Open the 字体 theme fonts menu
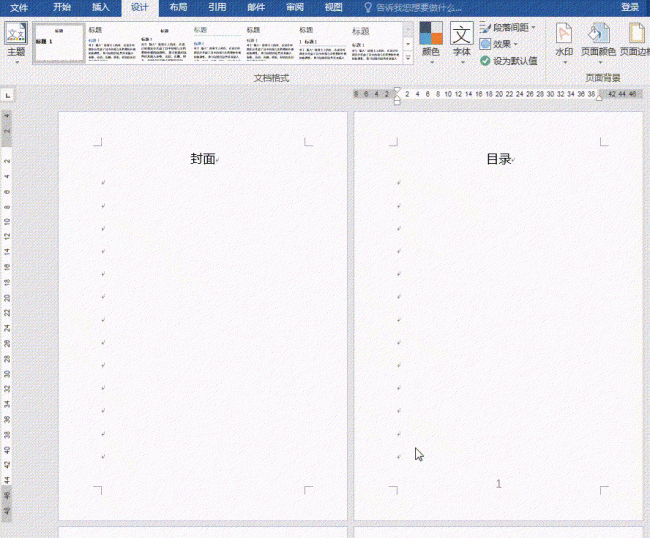650x538 pixels. (461, 43)
